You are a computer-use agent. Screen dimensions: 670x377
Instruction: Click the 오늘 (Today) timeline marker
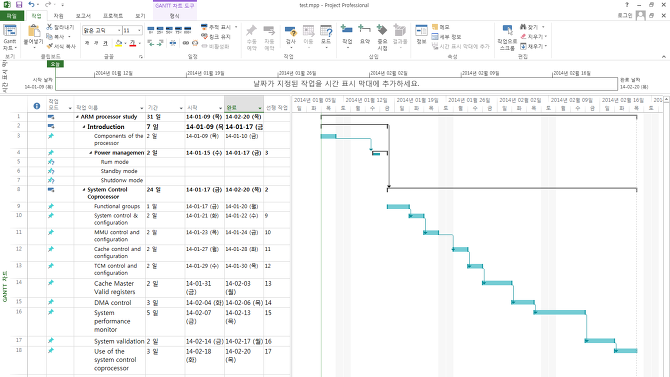point(56,64)
